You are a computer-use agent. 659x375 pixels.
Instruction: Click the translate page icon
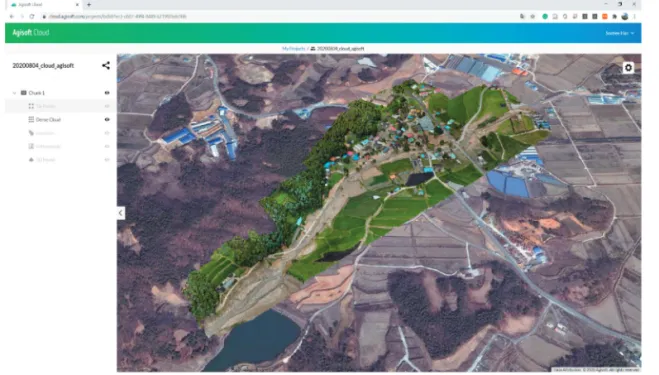click(522, 16)
